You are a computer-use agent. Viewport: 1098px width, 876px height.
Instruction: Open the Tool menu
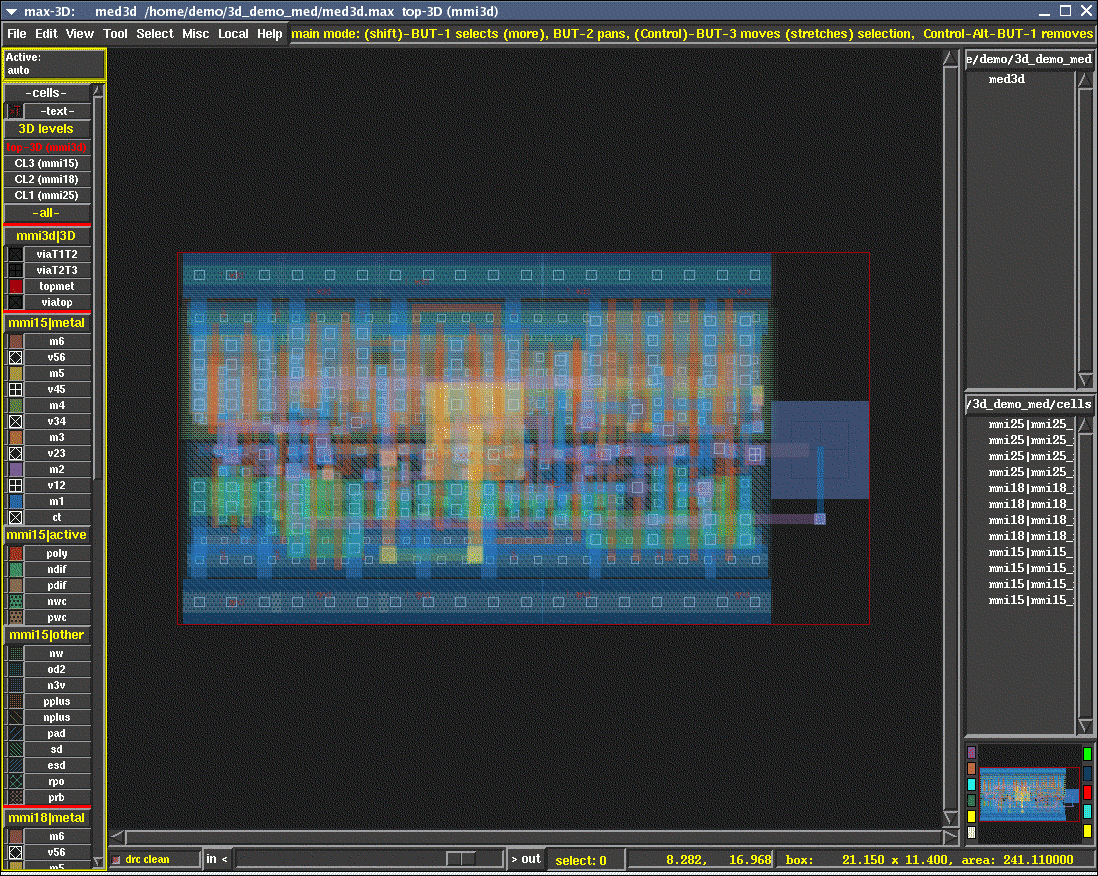point(115,33)
